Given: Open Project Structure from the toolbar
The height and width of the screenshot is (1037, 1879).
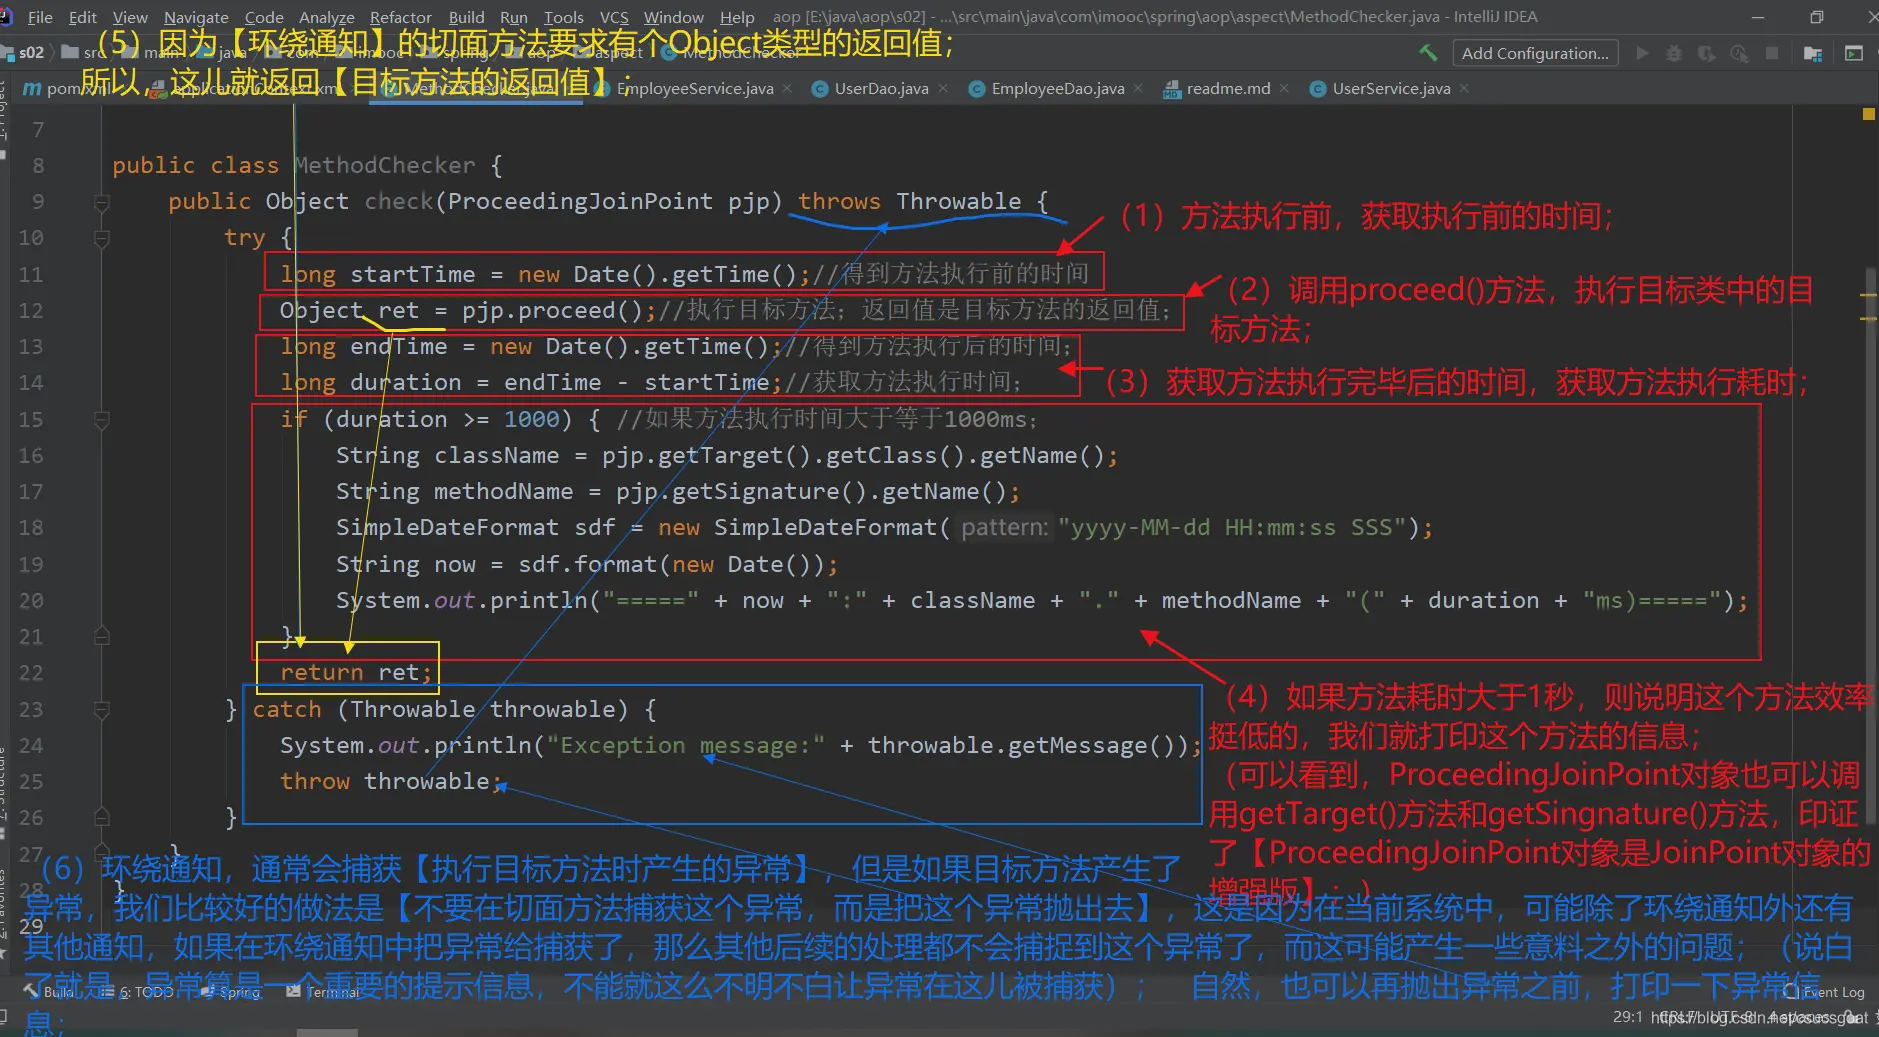Looking at the screenshot, I should pyautogui.click(x=1813, y=53).
